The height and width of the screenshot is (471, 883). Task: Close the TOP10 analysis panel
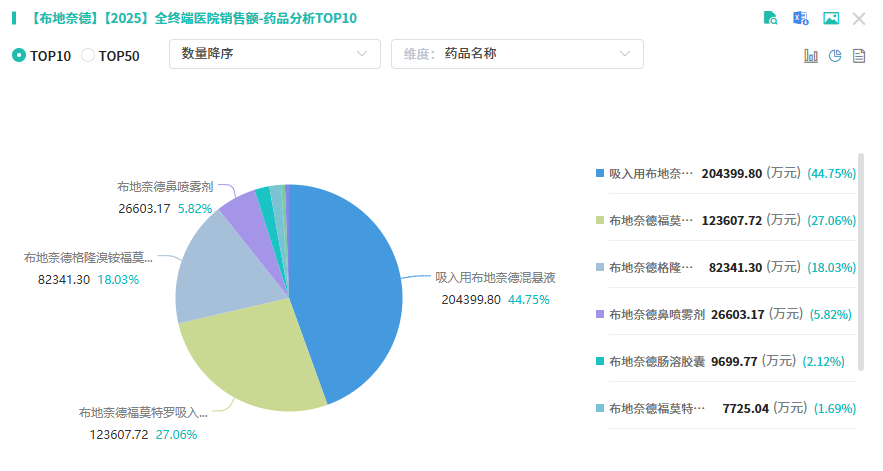point(859,18)
